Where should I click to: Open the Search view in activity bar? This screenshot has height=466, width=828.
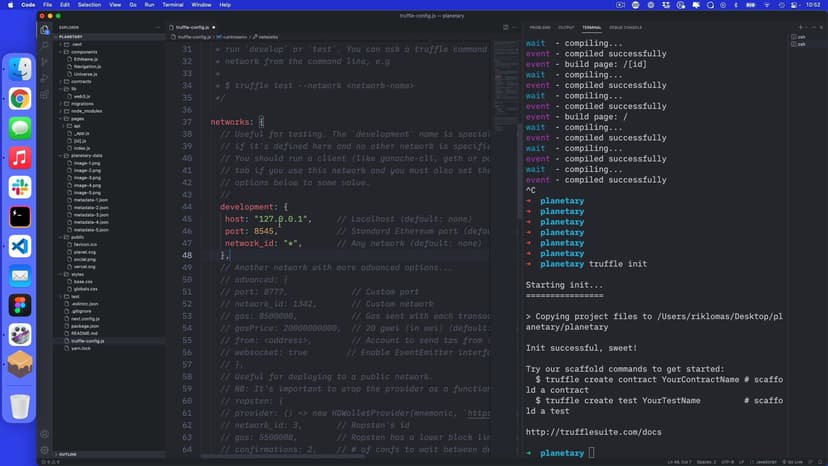tap(45, 46)
